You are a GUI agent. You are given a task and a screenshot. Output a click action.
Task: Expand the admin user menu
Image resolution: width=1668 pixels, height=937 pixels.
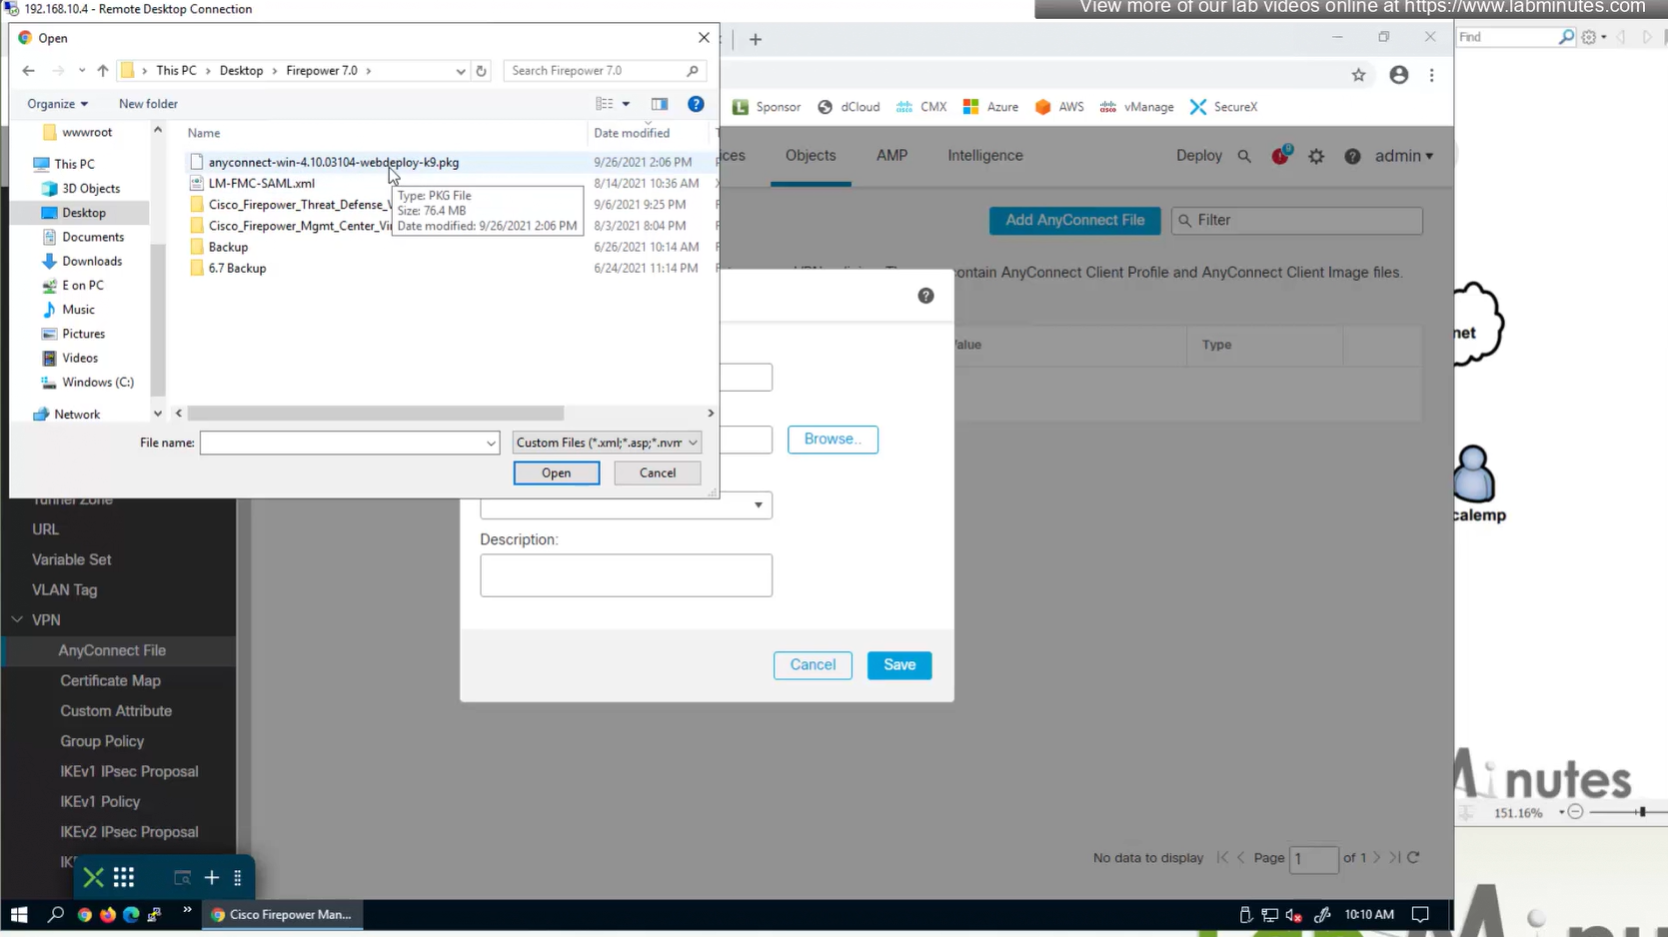1403,156
